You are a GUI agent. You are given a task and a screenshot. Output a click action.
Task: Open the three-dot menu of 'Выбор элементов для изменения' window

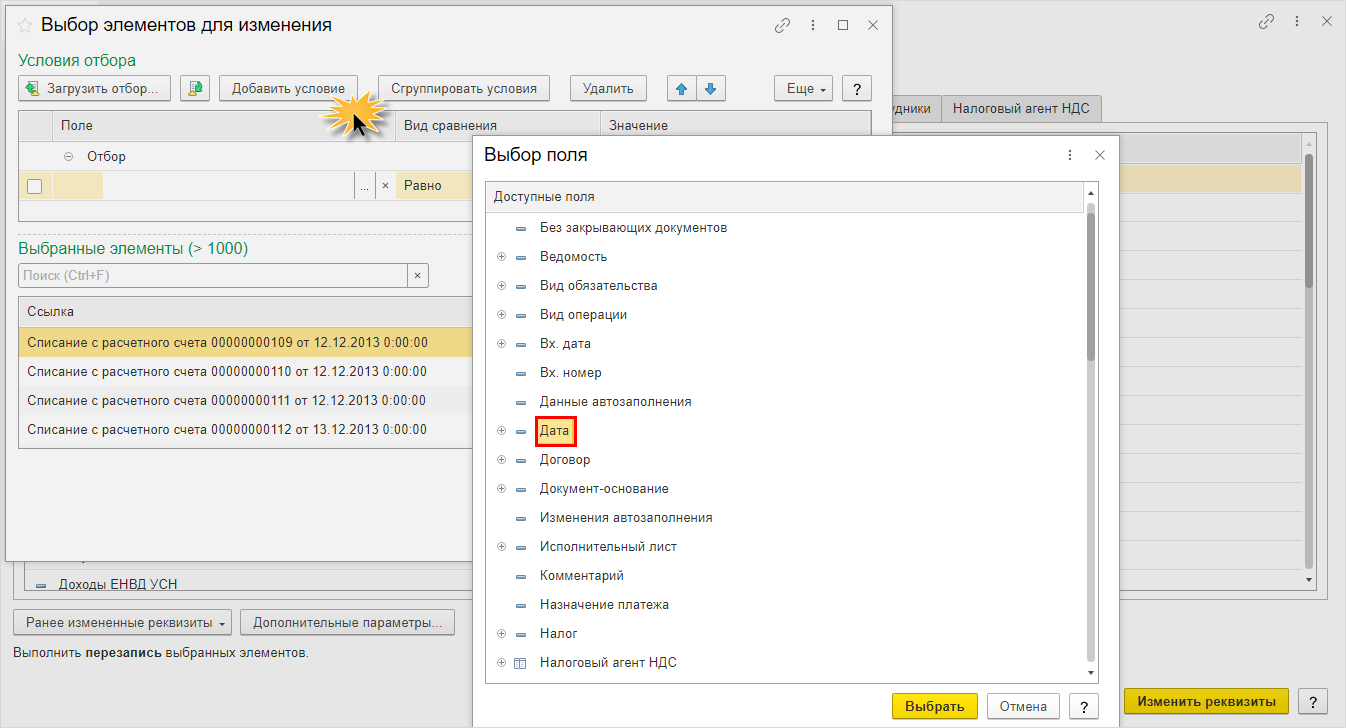[813, 25]
